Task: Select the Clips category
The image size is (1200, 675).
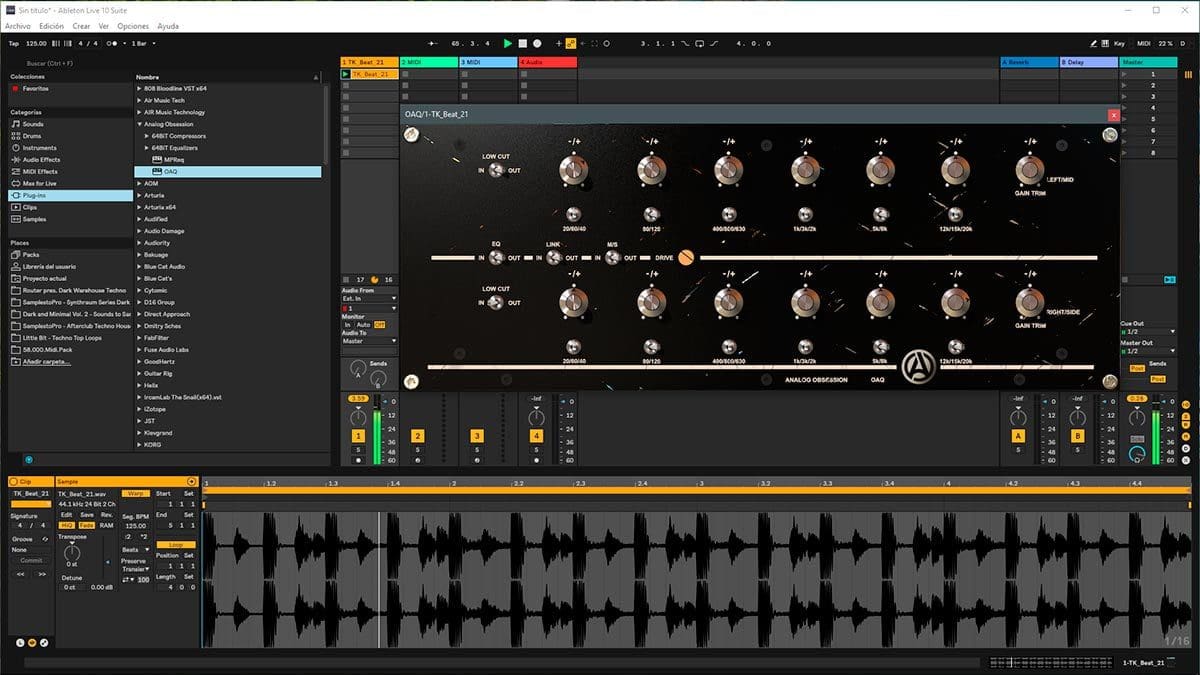Action: (x=31, y=207)
